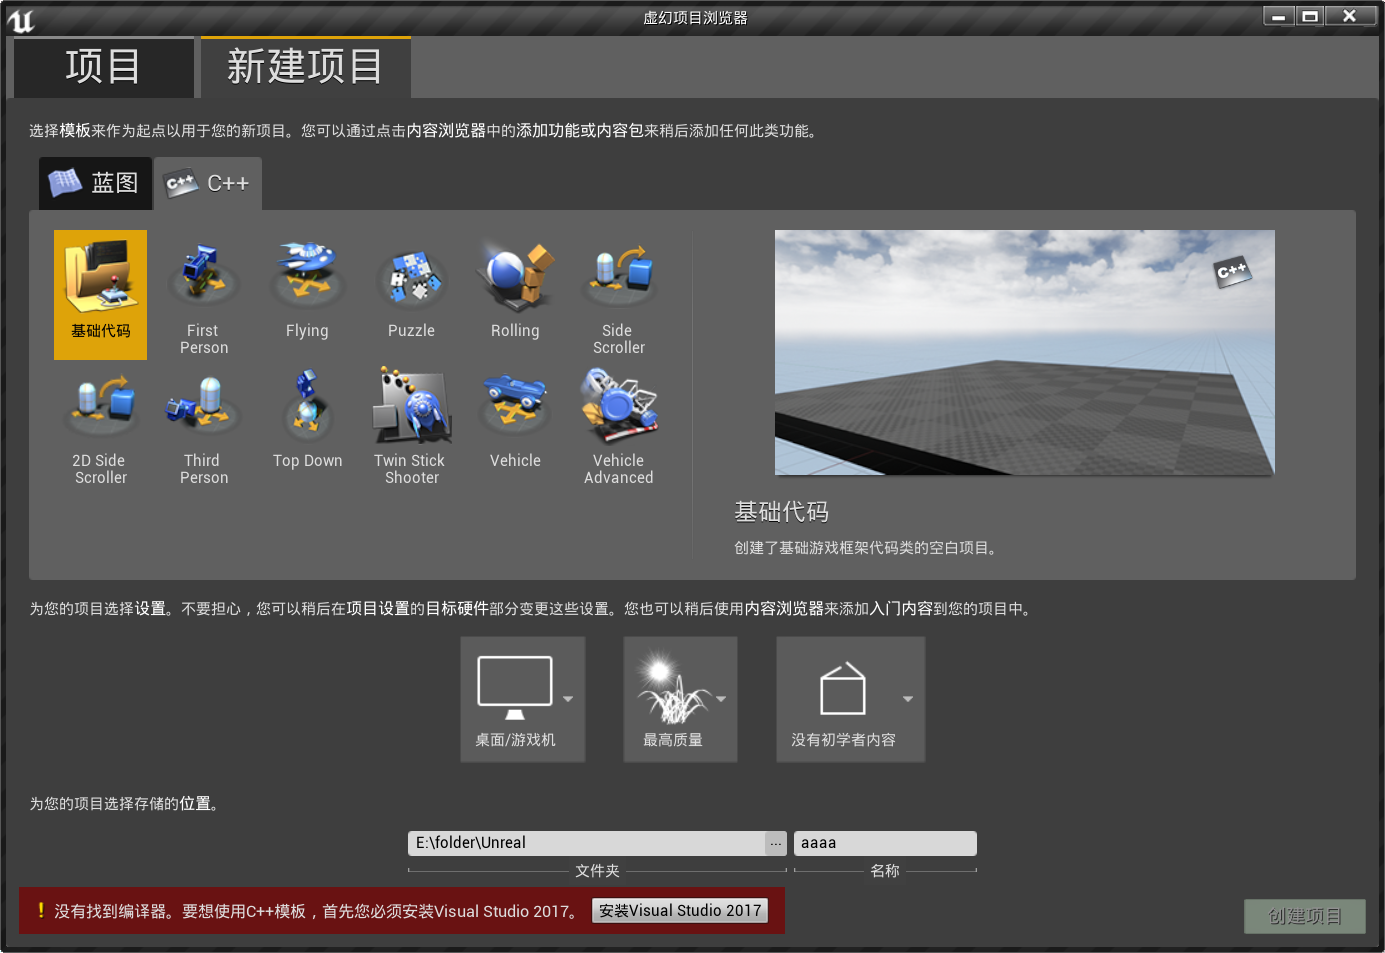Open the 新建项目 tab
Viewport: 1385px width, 953px height.
click(306, 68)
